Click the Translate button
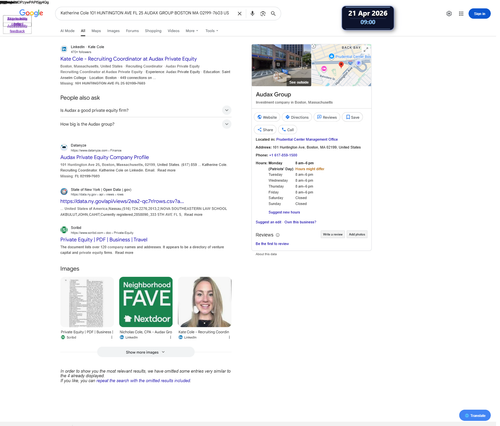Viewport: 500px width, 426px height. 475,415
